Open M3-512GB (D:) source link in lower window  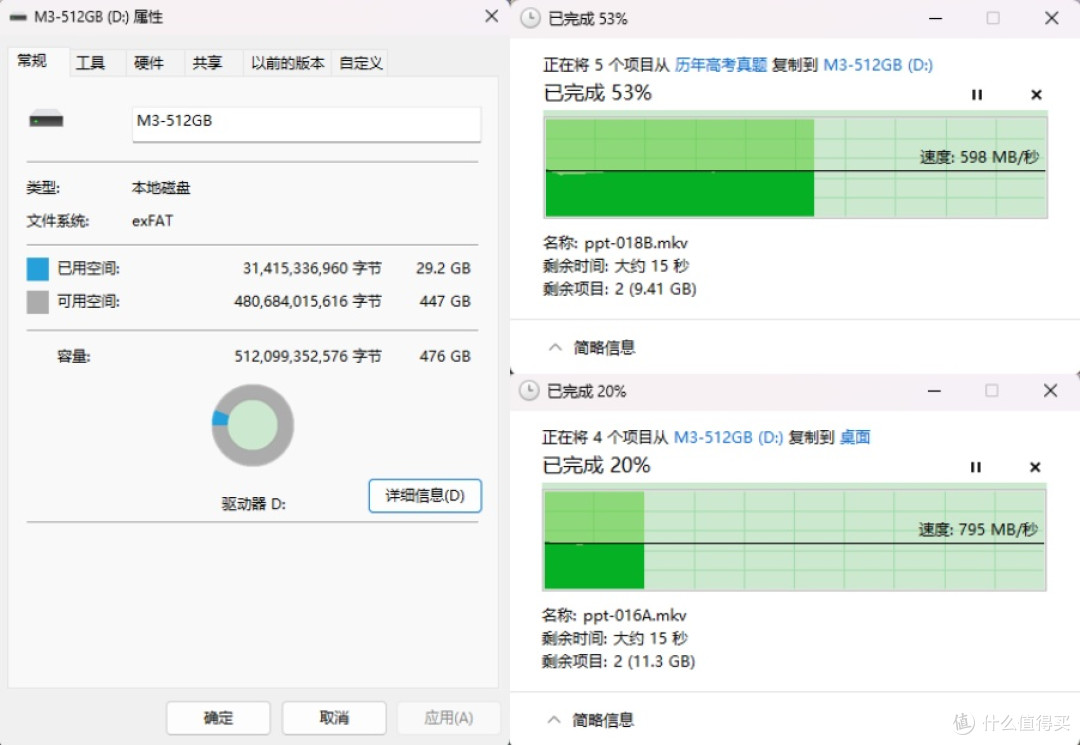click(728, 437)
